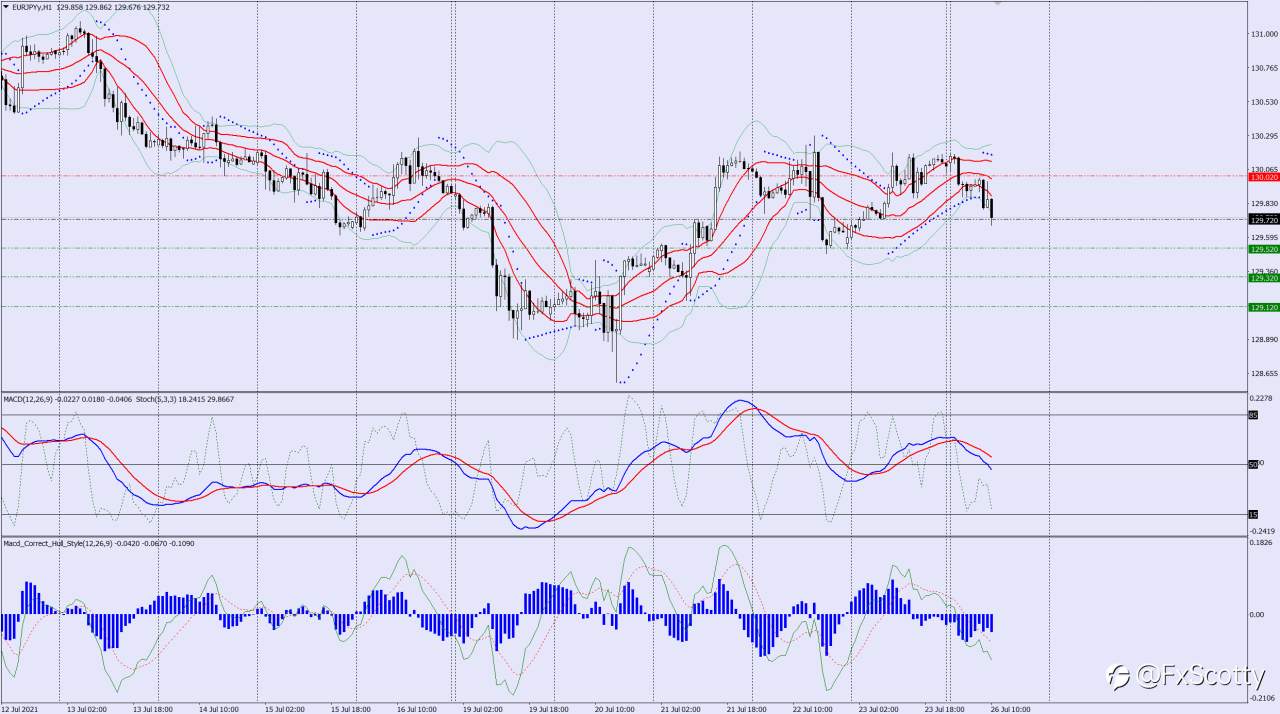The width and height of the screenshot is (1280, 714).
Task: Click the 22 Jul 10:00 time label
Action: [813, 708]
